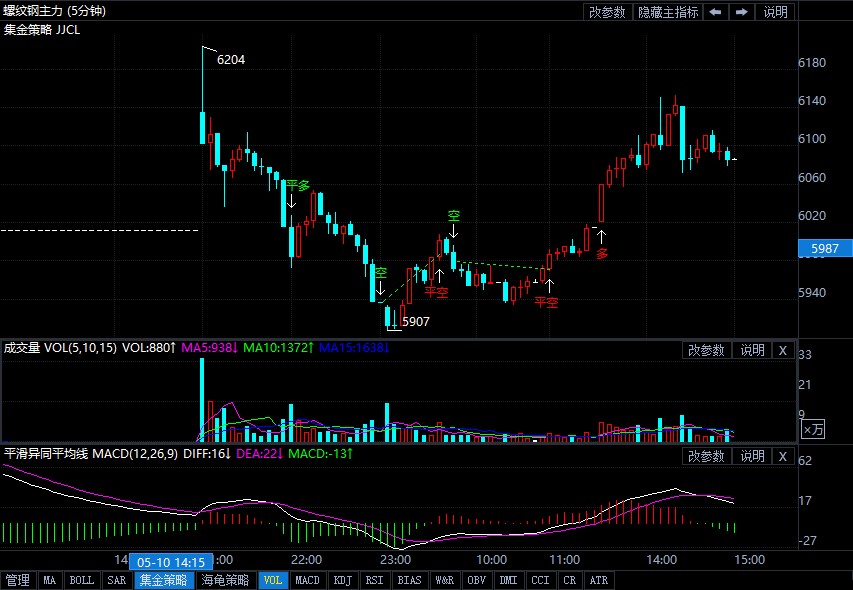Select the SAR indicator tab
The height and width of the screenshot is (590, 853).
point(117,580)
